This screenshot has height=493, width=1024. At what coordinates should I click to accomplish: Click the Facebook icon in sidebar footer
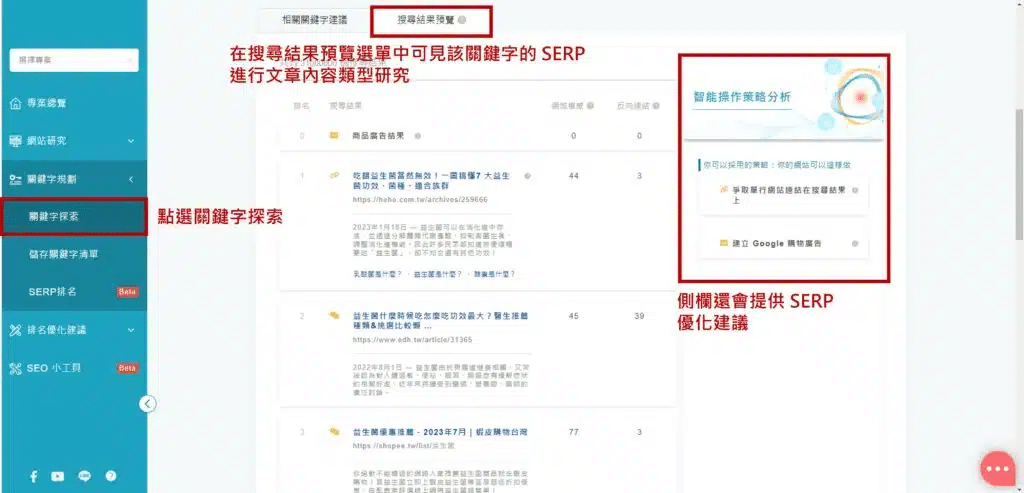click(33, 477)
